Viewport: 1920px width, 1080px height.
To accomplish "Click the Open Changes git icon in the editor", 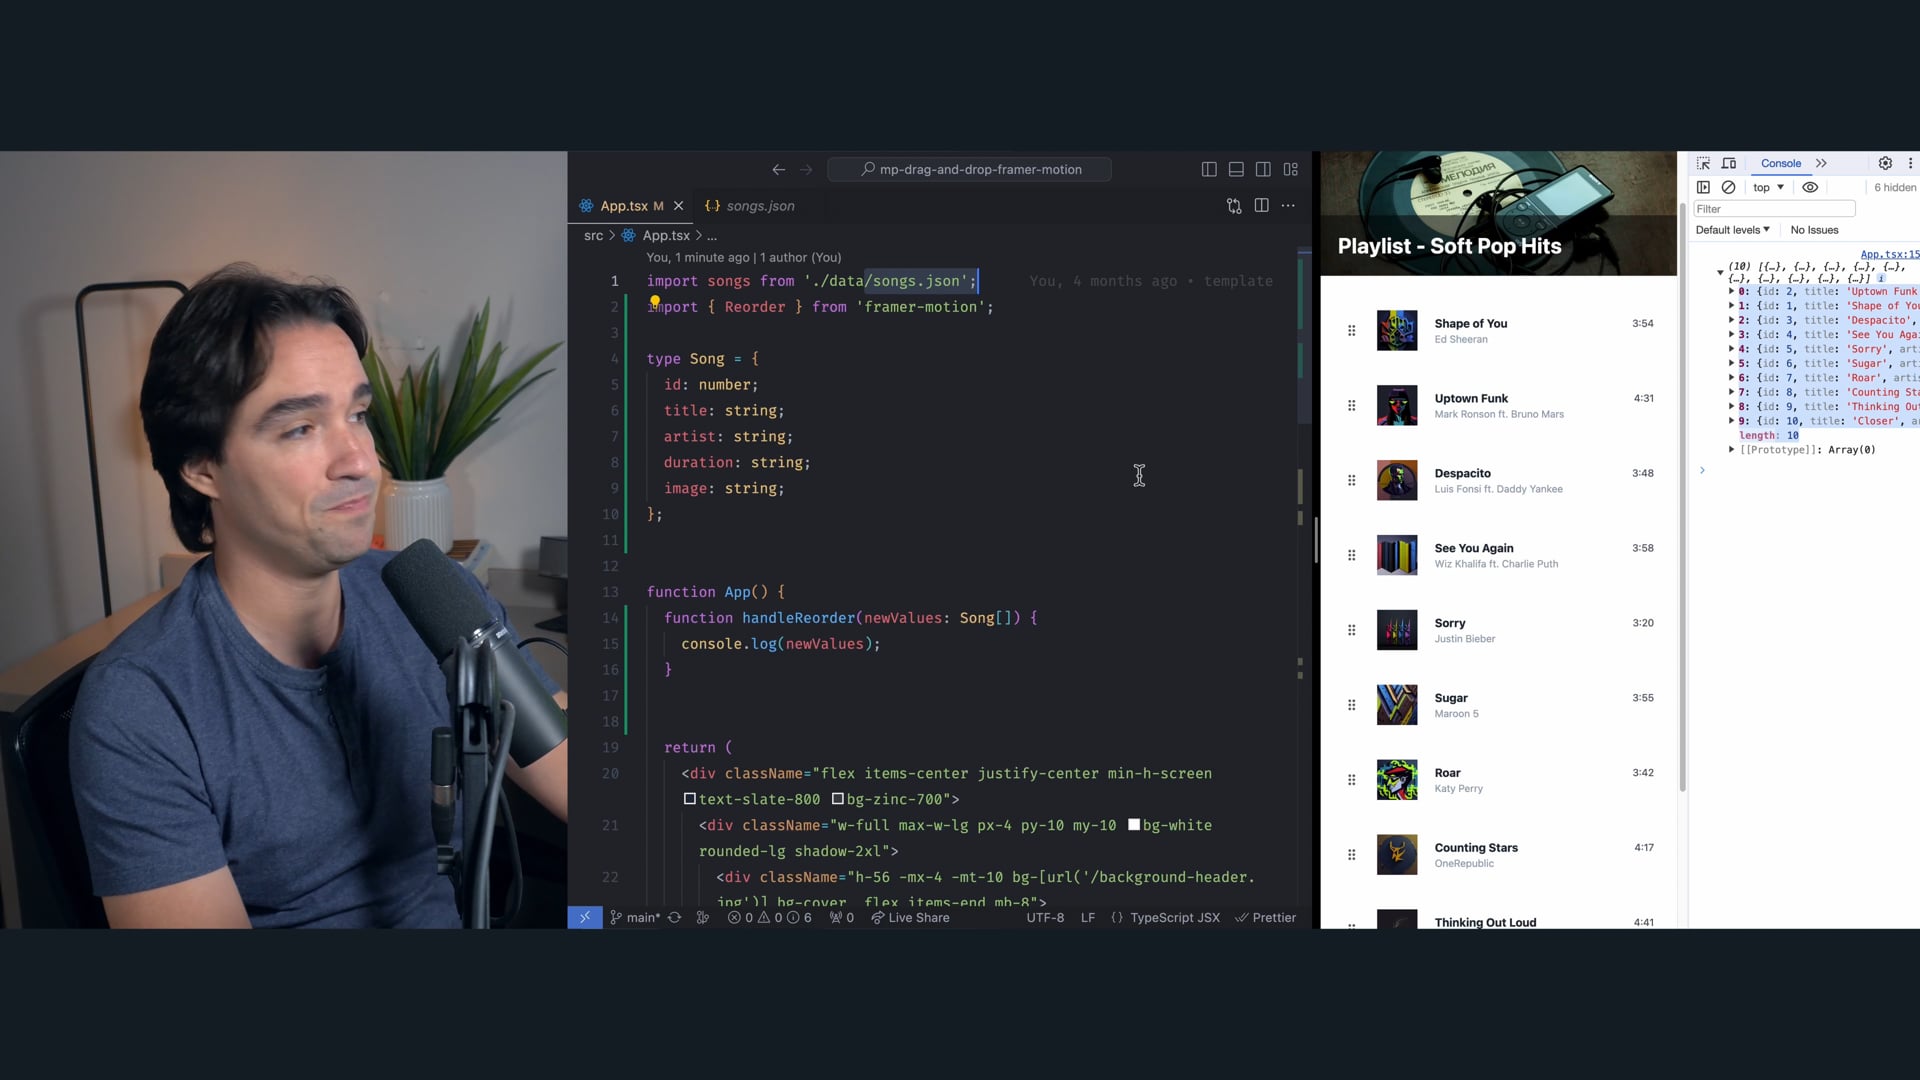I will [x=1234, y=206].
